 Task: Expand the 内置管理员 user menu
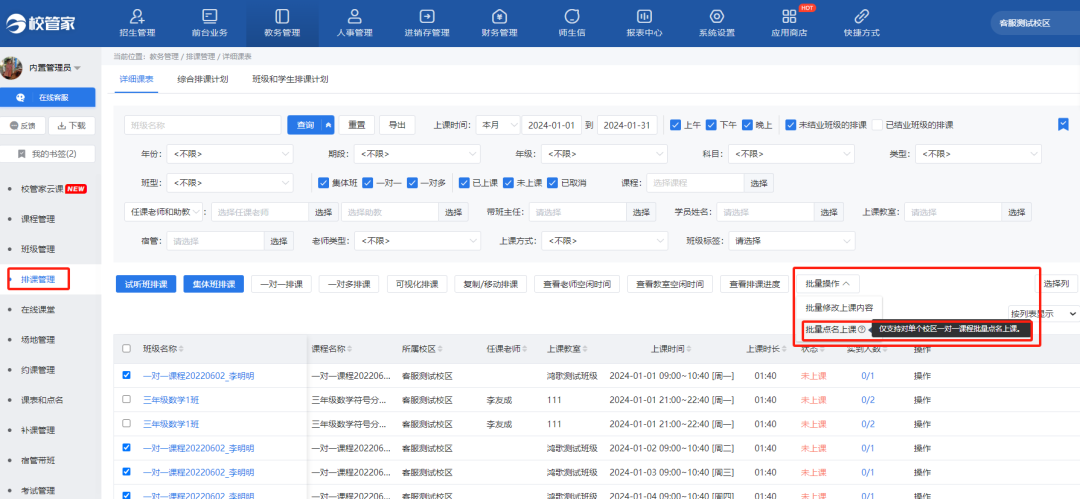(x=55, y=68)
